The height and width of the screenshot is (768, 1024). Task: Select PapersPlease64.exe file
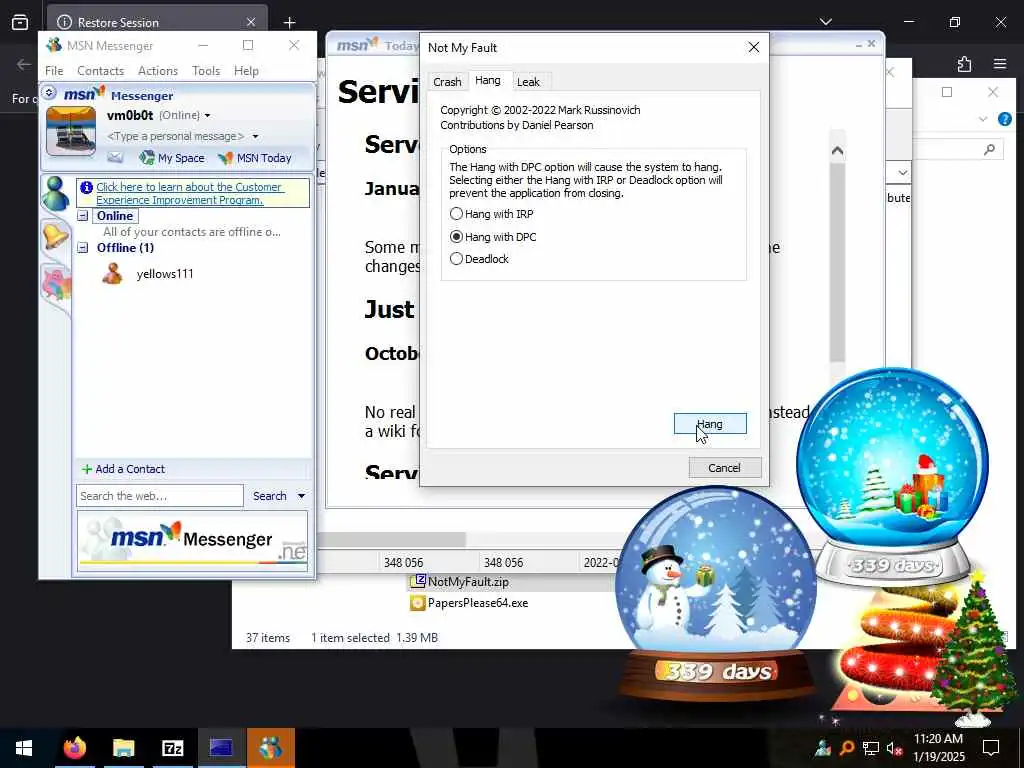click(x=470, y=603)
